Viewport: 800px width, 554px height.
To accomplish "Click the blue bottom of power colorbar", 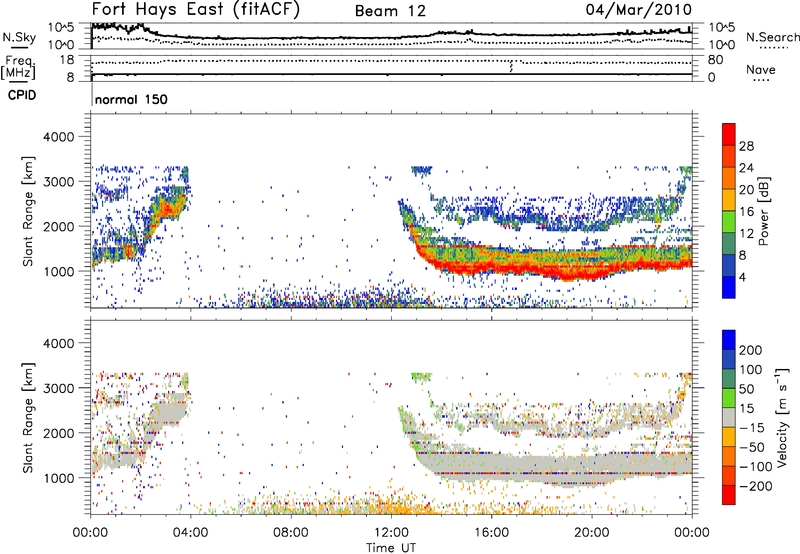I will (729, 287).
